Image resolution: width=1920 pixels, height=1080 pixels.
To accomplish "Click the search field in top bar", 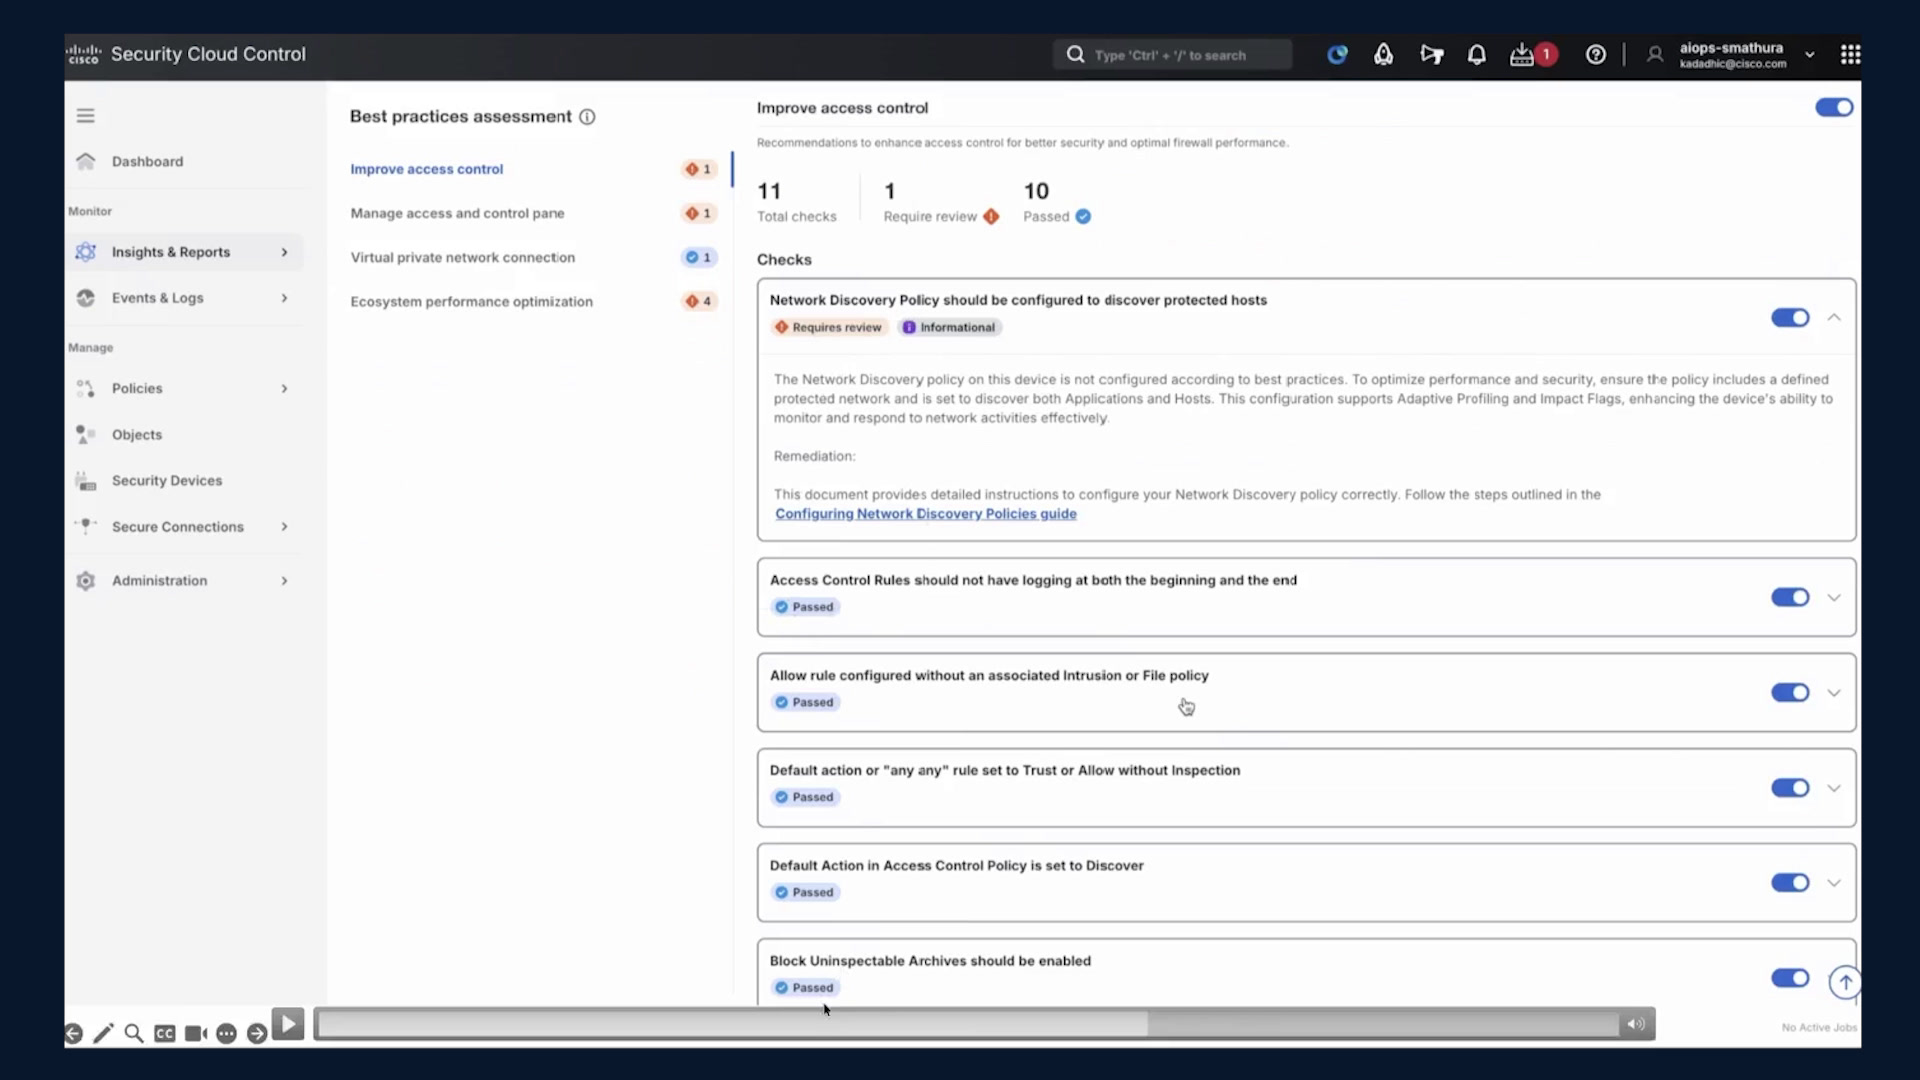I will (x=1172, y=55).
